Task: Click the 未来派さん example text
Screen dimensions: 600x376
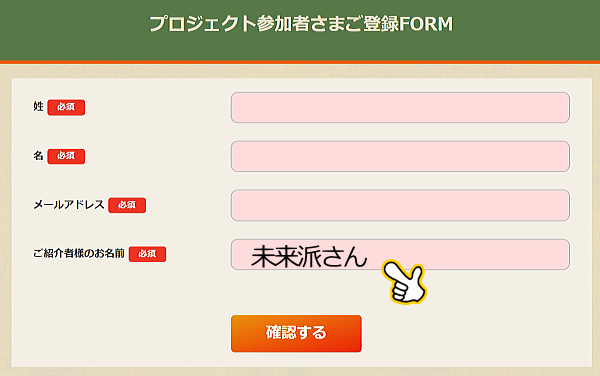Action: tap(309, 256)
